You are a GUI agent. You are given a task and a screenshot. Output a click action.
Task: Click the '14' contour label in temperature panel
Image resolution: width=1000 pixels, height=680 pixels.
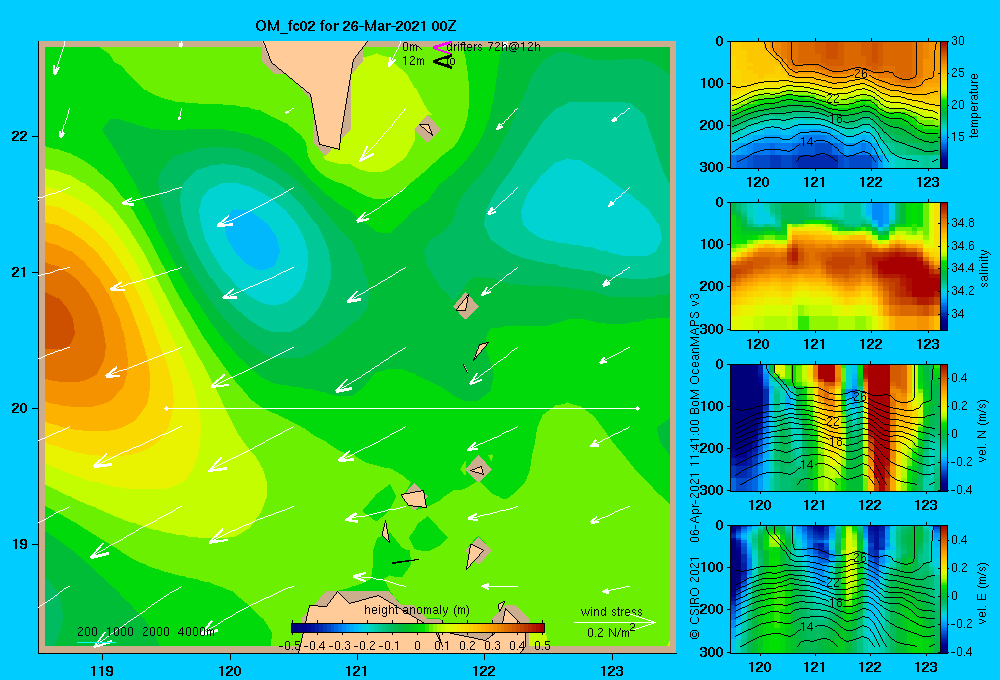807,142
